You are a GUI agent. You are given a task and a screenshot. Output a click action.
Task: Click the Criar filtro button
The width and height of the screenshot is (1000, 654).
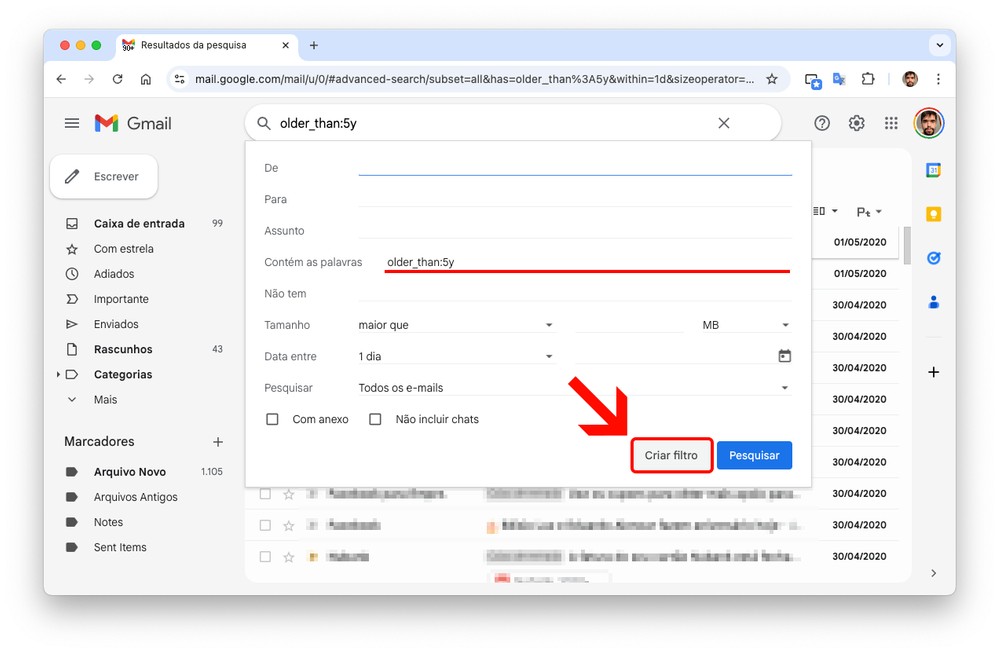pos(671,455)
